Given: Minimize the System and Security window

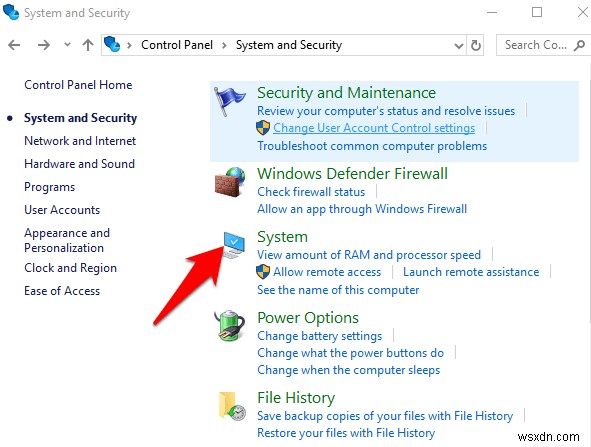Looking at the screenshot, I should (x=492, y=12).
